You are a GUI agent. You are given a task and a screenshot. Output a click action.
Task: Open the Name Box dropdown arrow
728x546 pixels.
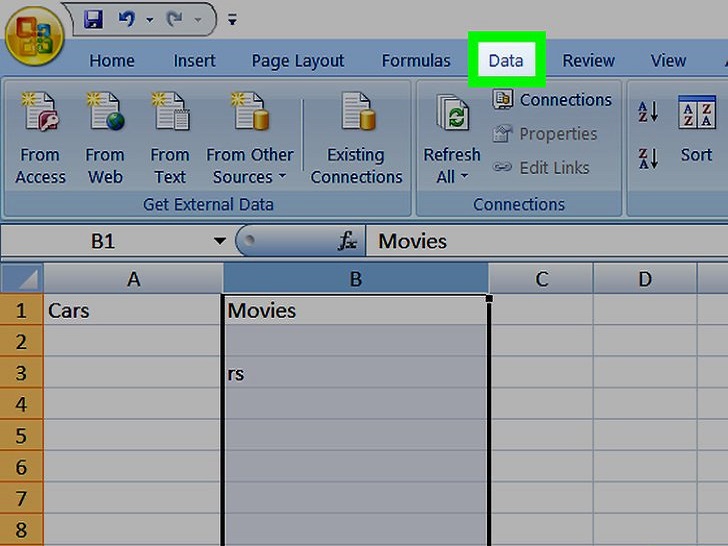[219, 241]
